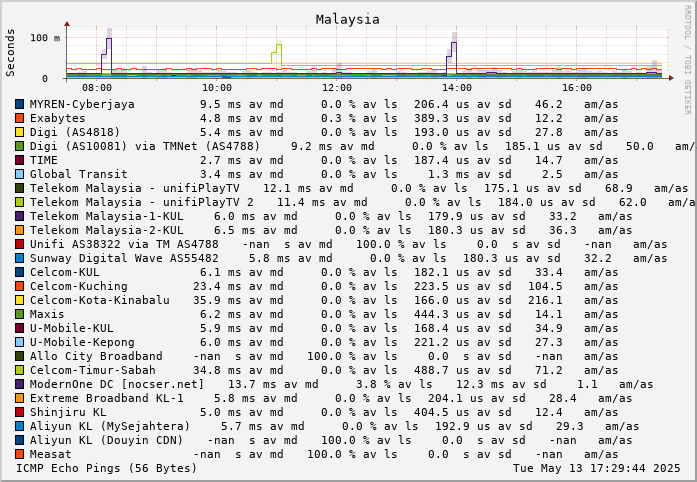
Task: Select the Telekom Malaysia-2-KUL entry
Action: point(323,230)
